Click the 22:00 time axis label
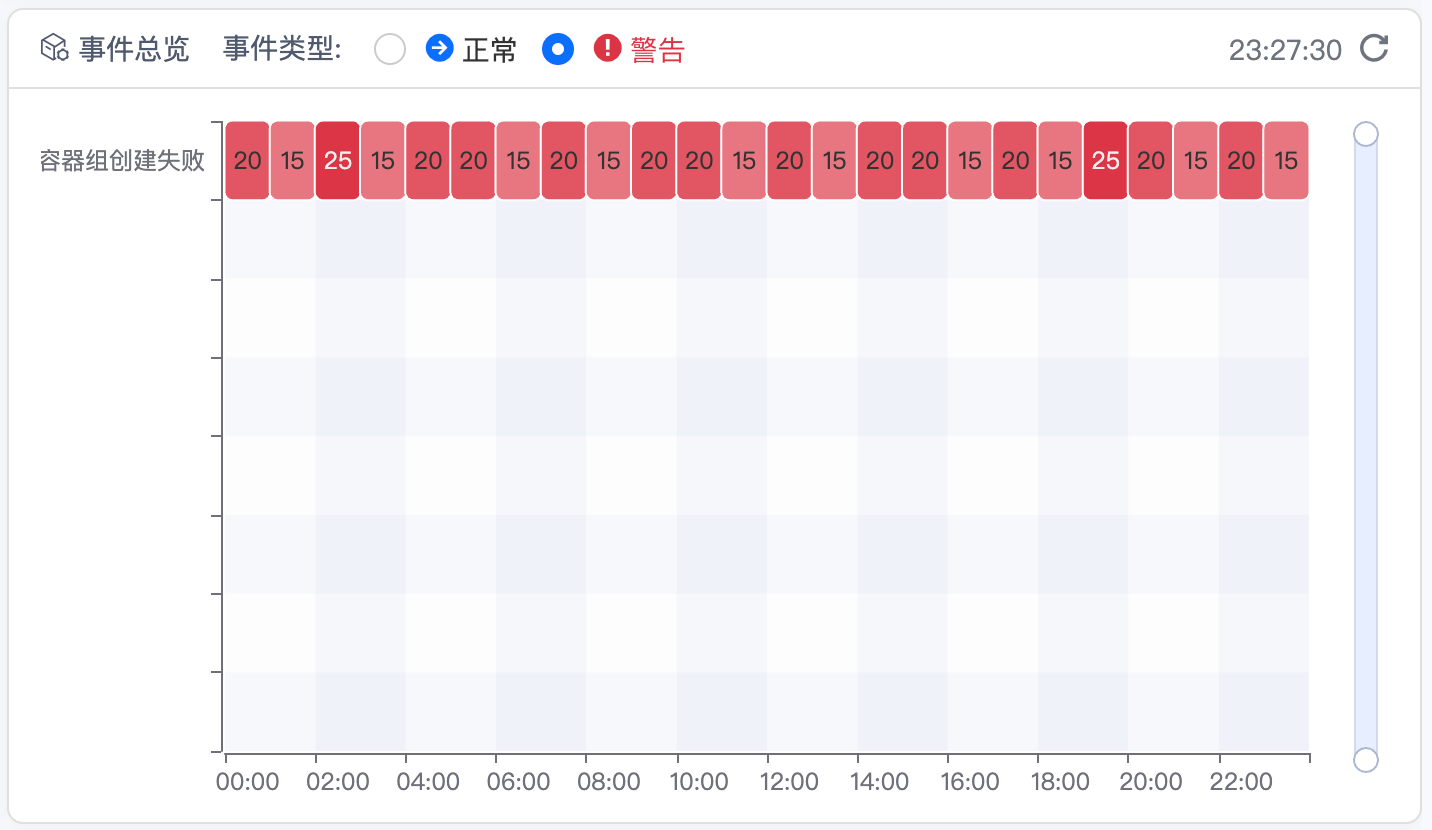This screenshot has width=1432, height=830. 1241,782
